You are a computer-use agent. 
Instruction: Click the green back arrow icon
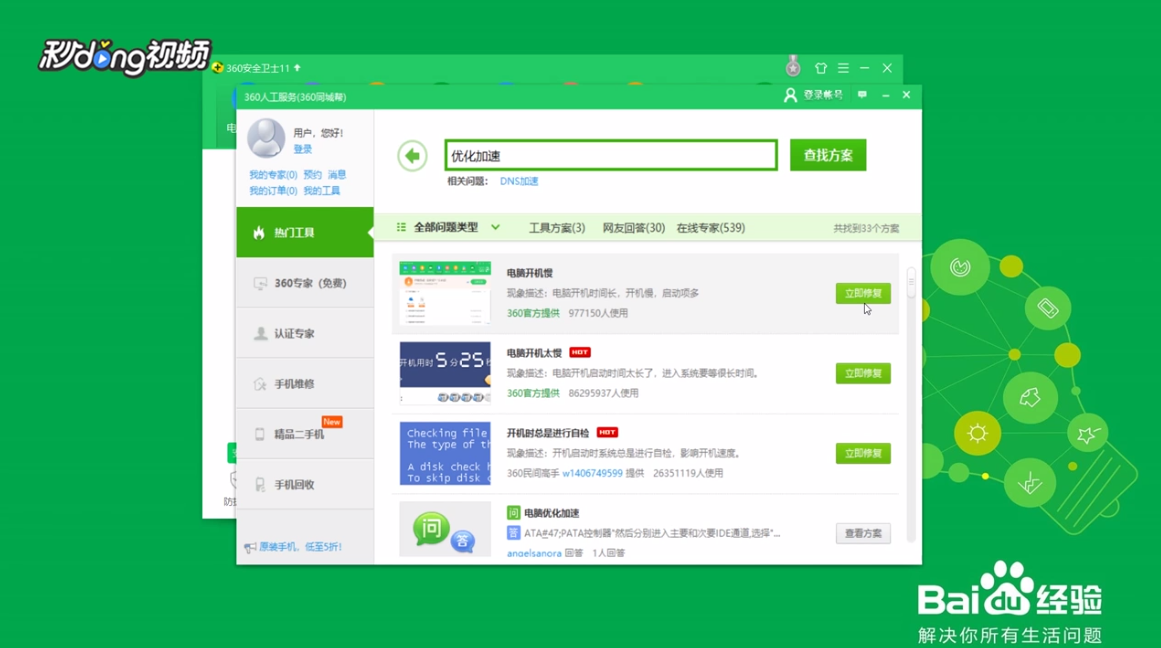pos(412,156)
